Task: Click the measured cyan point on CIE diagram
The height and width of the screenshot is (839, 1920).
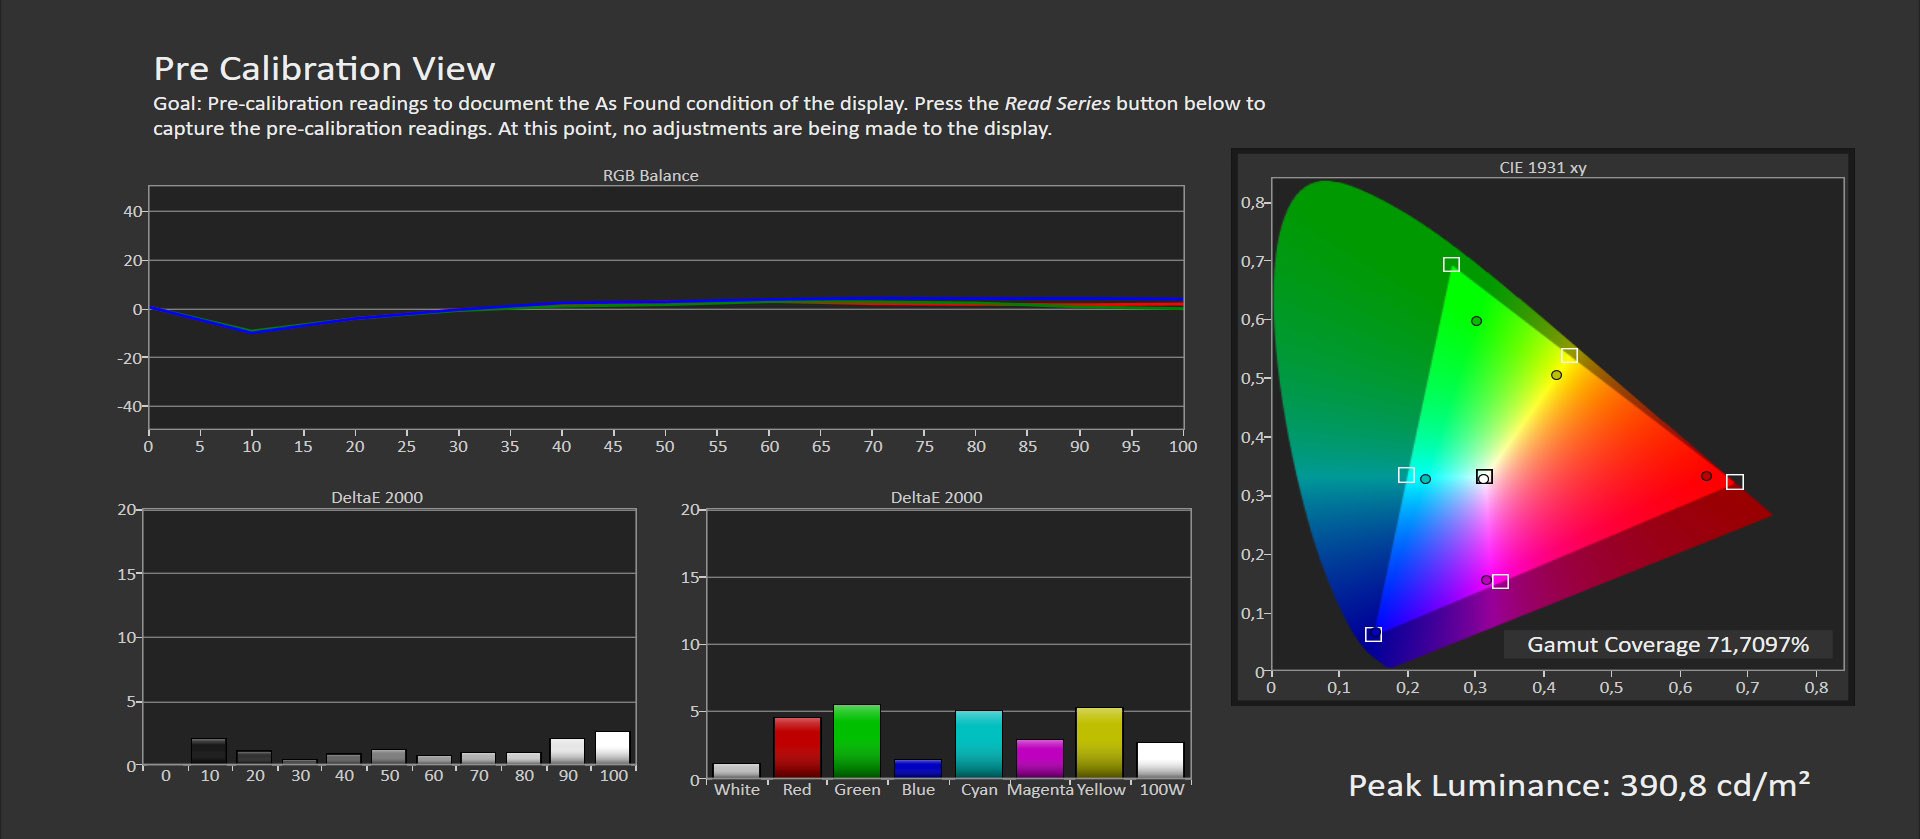Action: [1425, 479]
